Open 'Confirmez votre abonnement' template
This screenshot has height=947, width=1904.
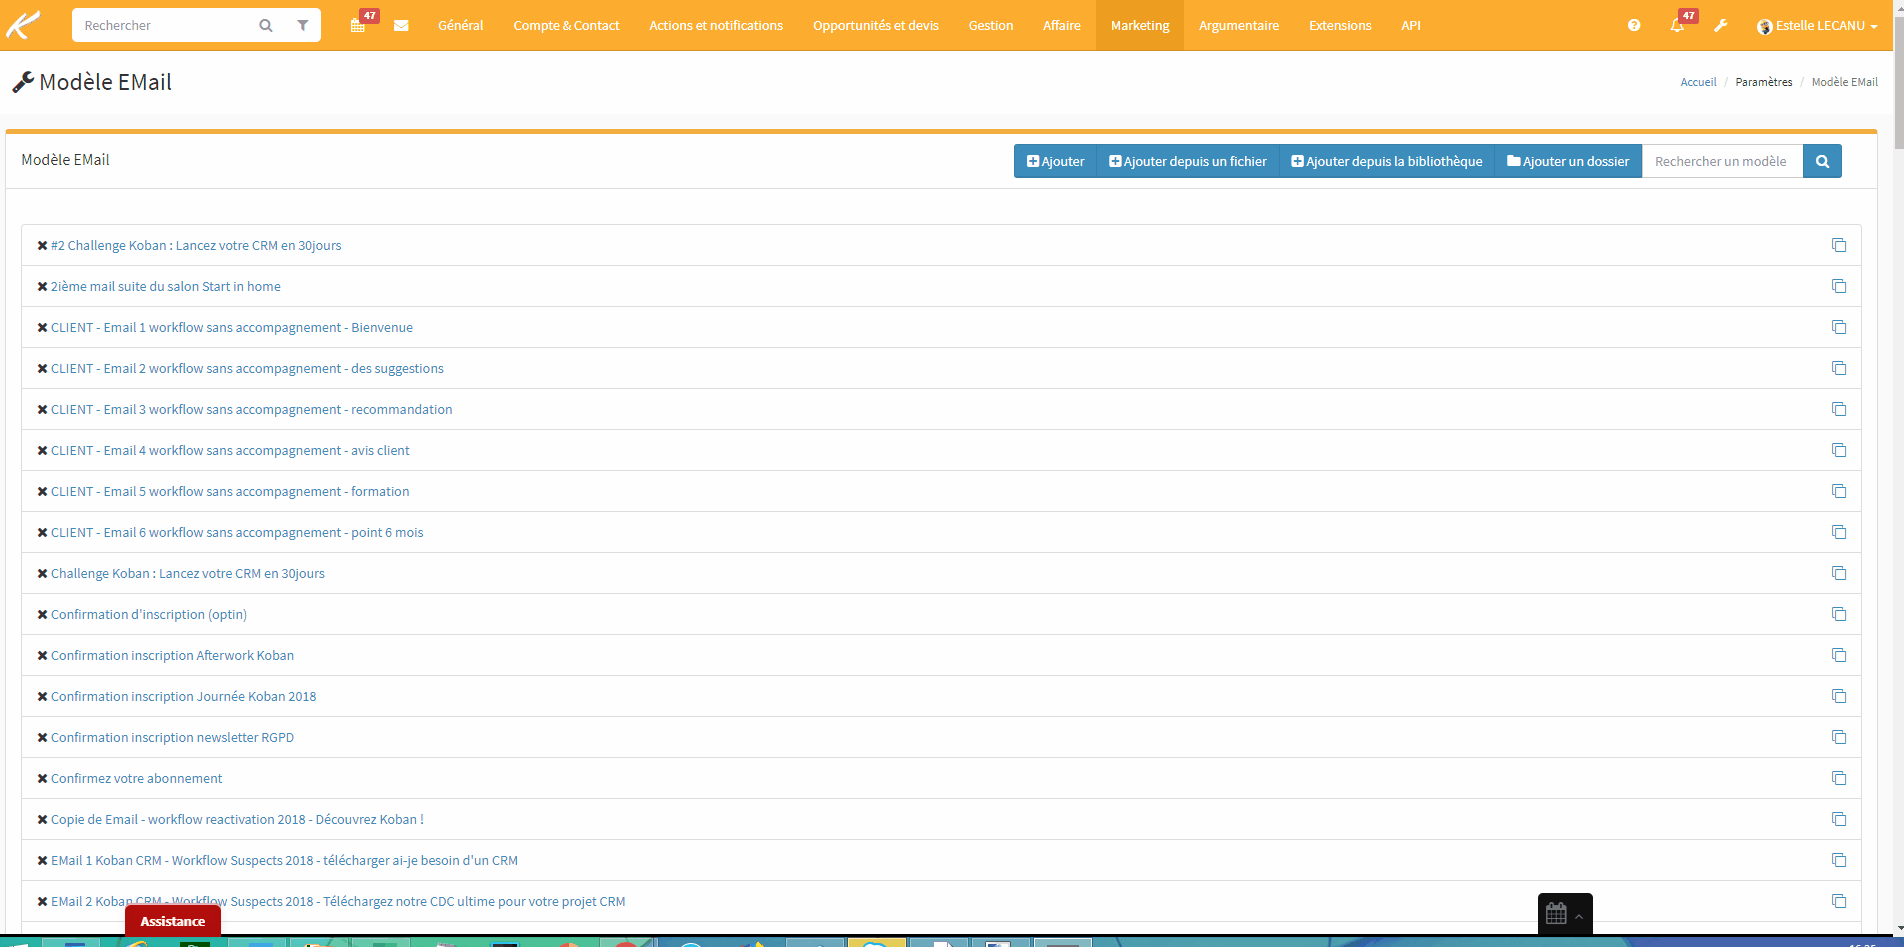tap(137, 778)
